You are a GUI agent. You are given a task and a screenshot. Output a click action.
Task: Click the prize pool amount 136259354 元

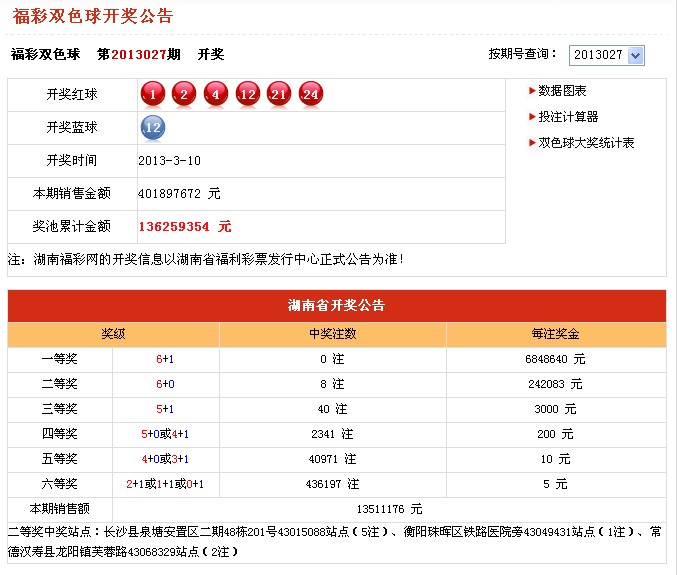(x=185, y=226)
